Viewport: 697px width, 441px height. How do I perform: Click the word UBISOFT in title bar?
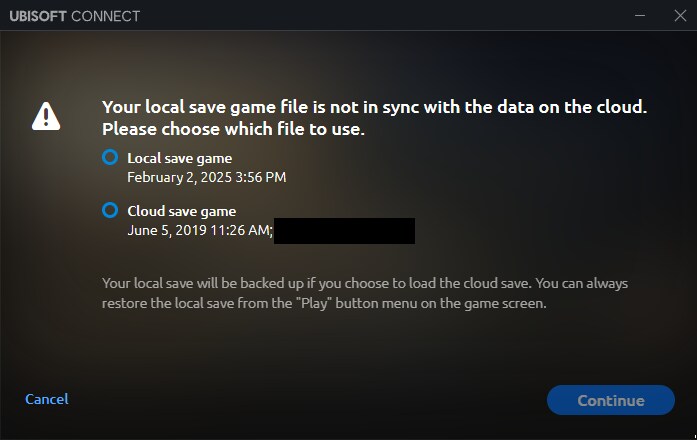(x=38, y=16)
